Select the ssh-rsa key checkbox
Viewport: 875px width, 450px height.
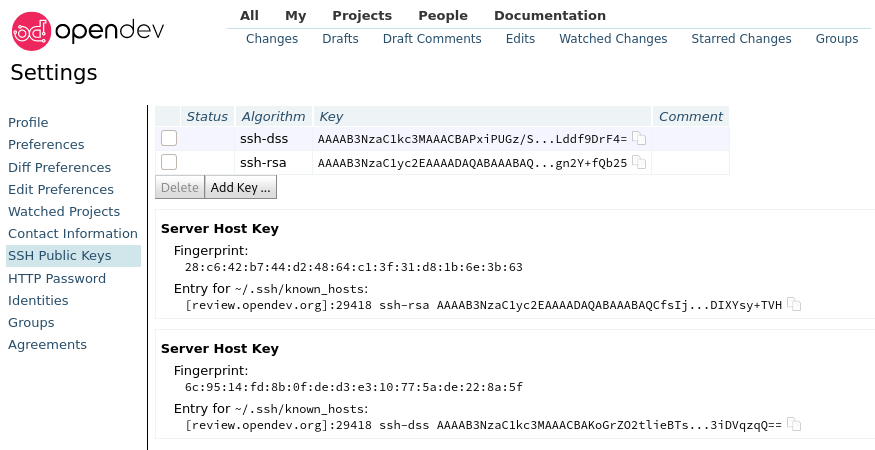pyautogui.click(x=169, y=162)
